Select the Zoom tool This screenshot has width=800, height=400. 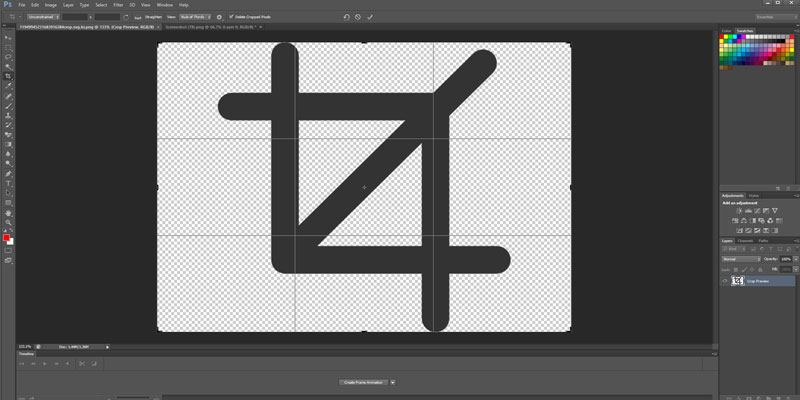pyautogui.click(x=8, y=223)
